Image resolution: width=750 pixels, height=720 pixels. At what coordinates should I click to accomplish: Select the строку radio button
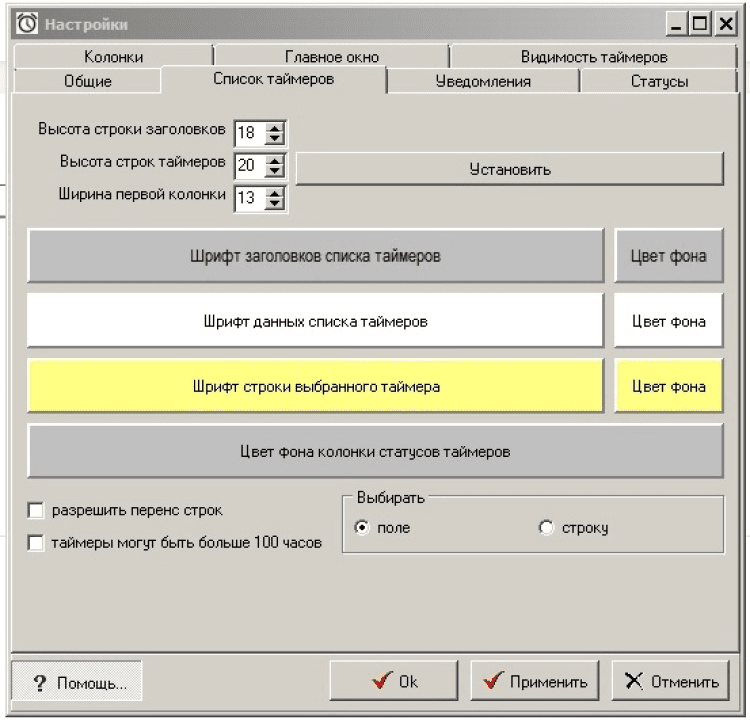546,527
